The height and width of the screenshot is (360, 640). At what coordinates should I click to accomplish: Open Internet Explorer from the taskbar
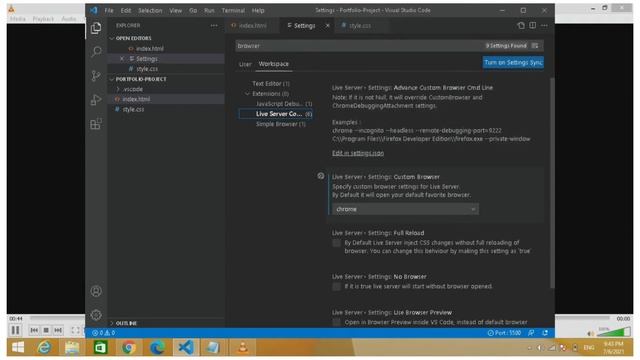pyautogui.click(x=44, y=347)
